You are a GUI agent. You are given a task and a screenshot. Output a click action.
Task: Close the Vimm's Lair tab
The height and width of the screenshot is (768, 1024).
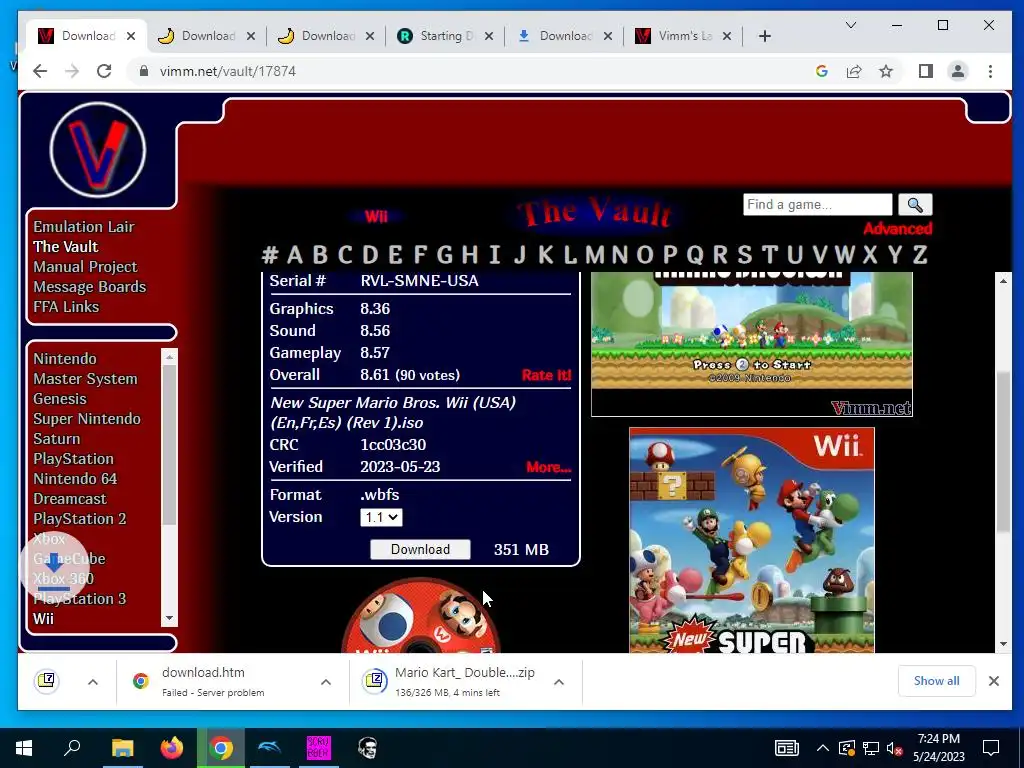(x=727, y=36)
